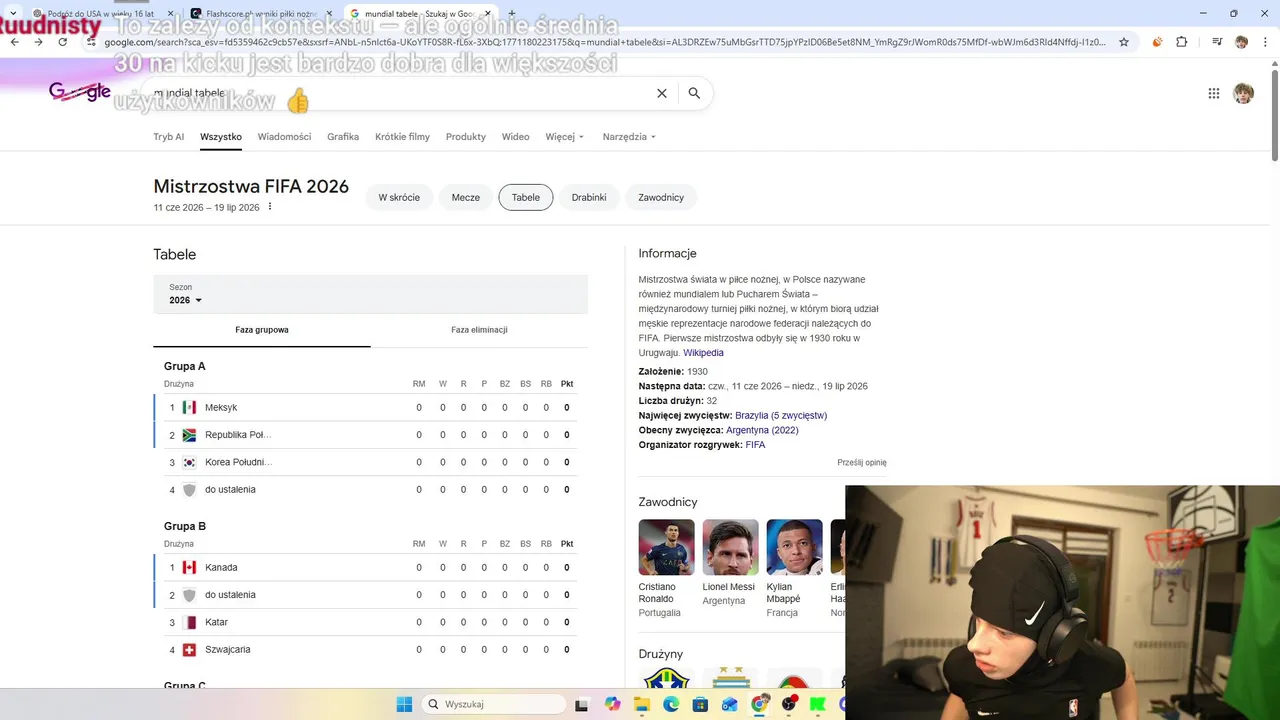
Task: Open the Chrome profile picture in toolbar
Action: click(1241, 42)
